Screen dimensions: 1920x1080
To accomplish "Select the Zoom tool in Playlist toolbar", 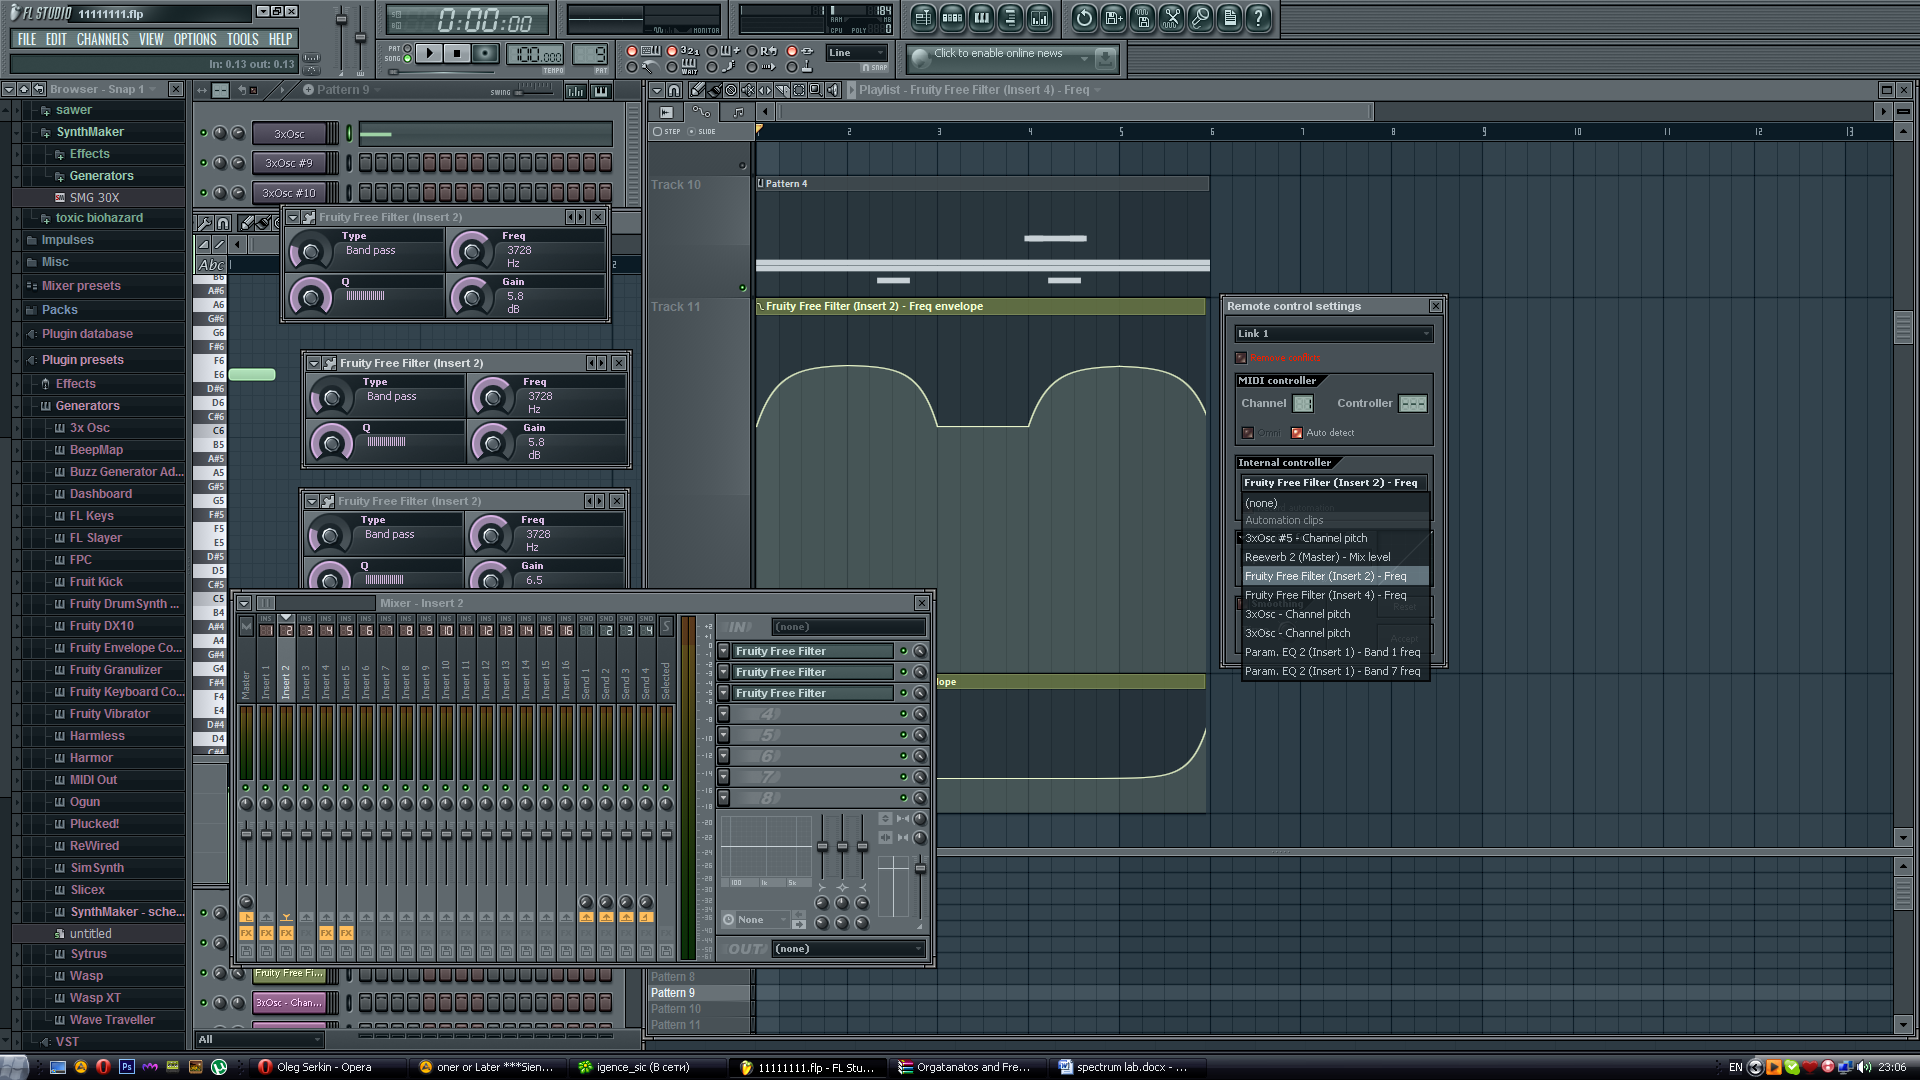I will [816, 90].
